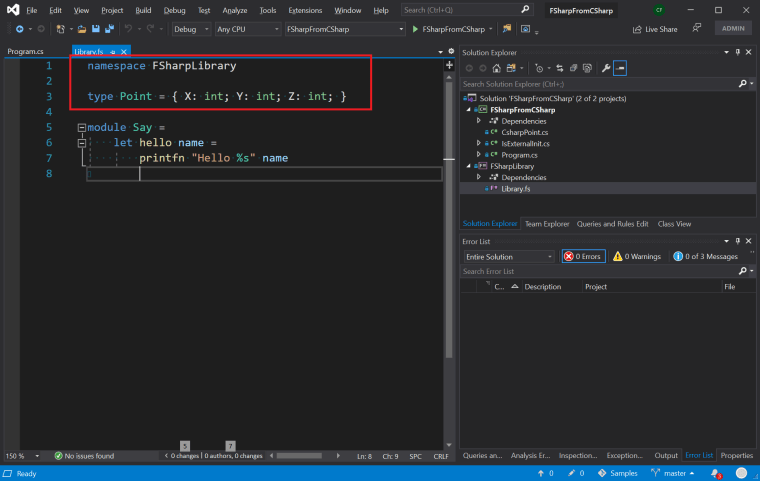Switch to the Program.cs tab

tap(25, 51)
